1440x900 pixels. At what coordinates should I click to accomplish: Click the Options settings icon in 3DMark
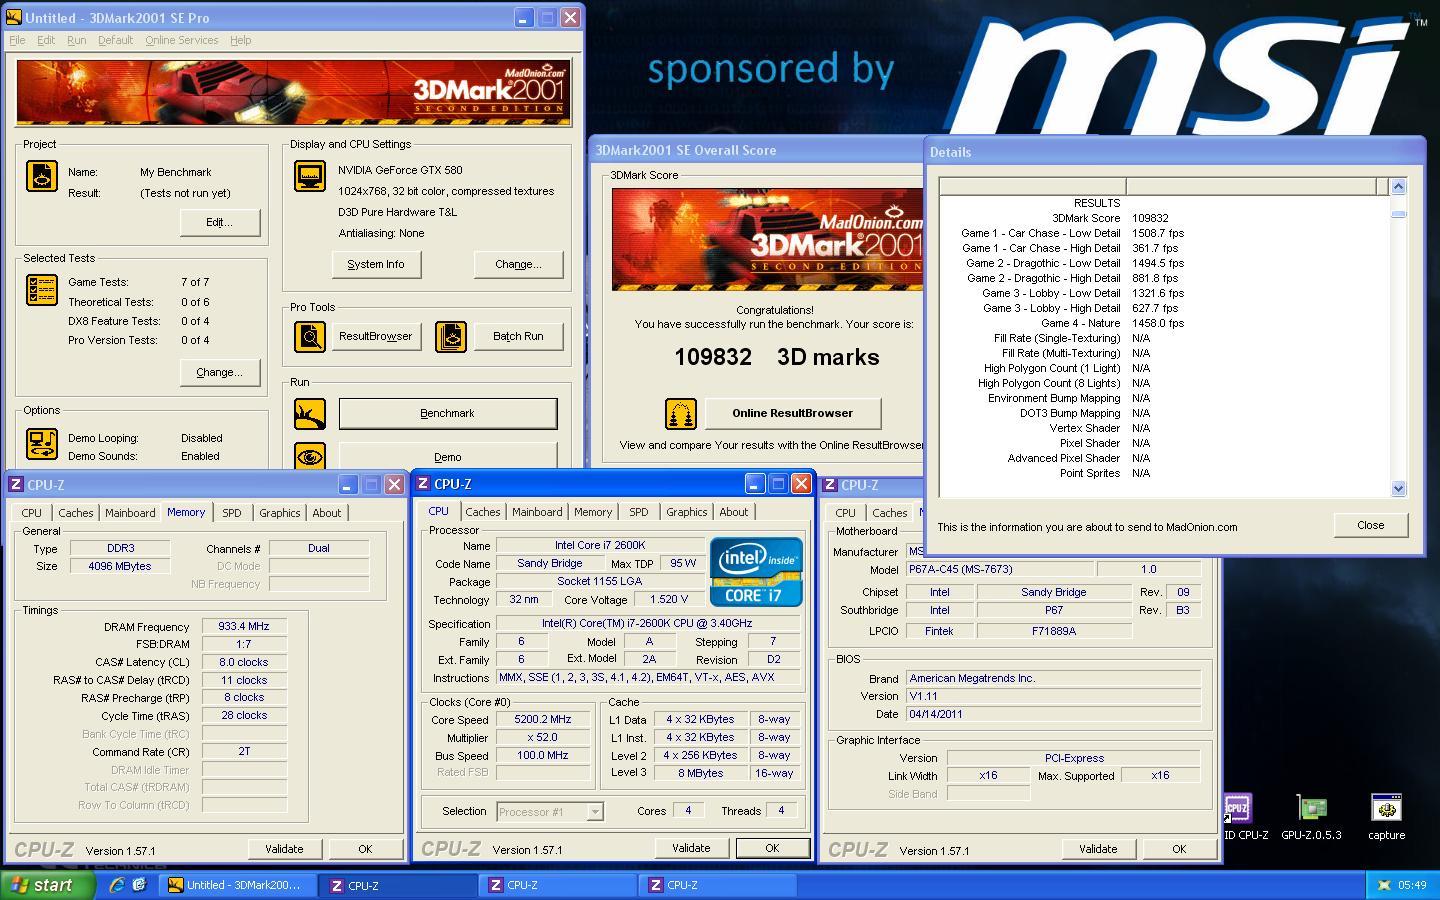(42, 444)
